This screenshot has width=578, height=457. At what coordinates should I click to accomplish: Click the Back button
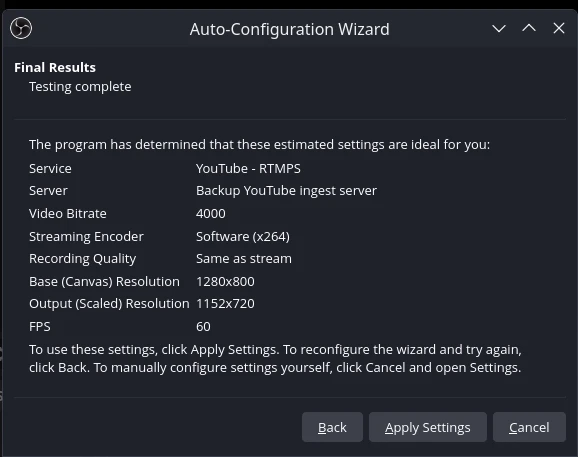coord(332,427)
